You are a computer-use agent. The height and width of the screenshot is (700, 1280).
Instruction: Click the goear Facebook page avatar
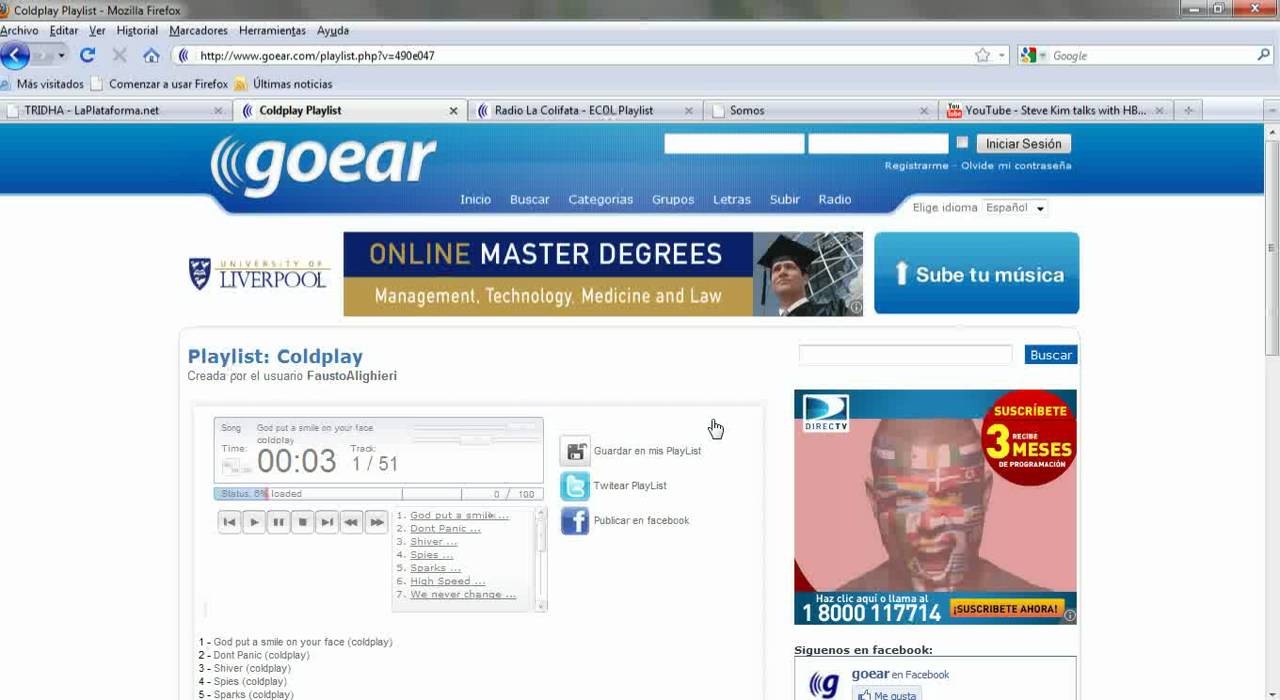823,685
